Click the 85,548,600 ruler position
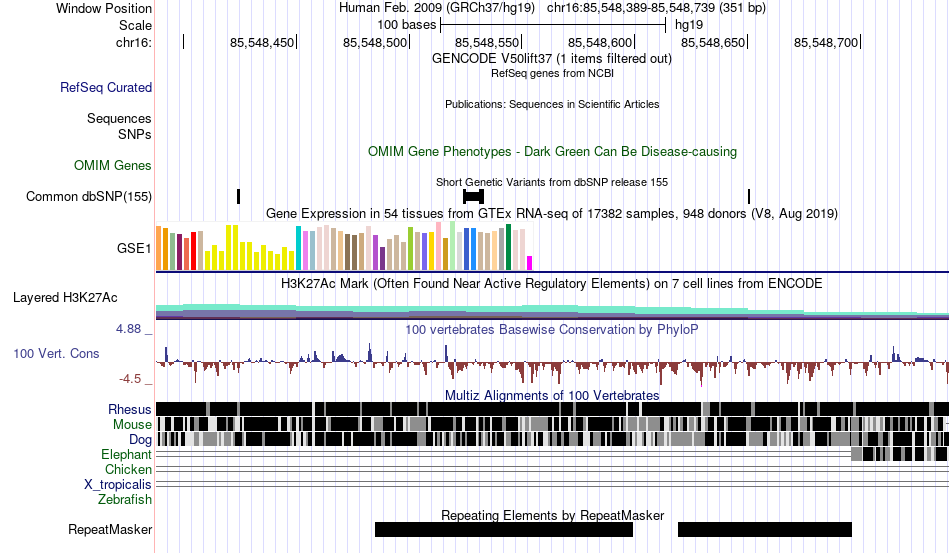Screen dimensions: 950x553 coord(600,42)
